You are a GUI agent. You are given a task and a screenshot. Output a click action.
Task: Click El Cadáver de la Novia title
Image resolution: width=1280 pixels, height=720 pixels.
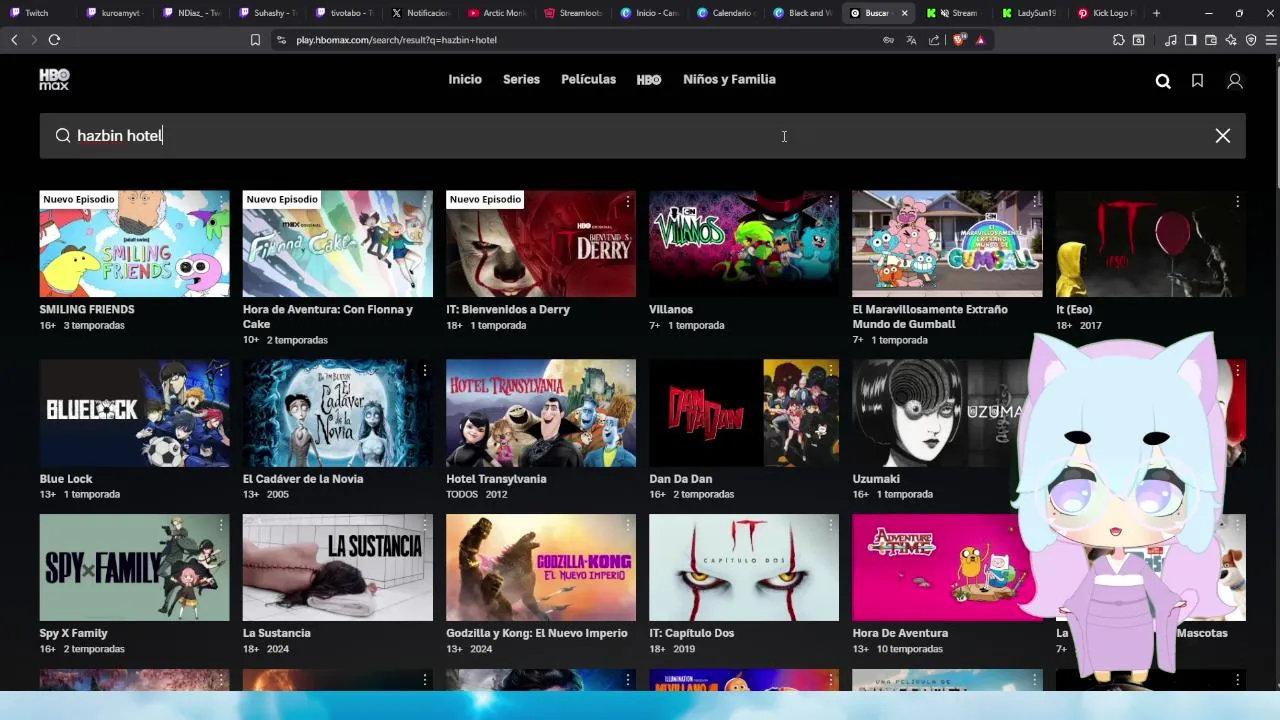coord(303,479)
